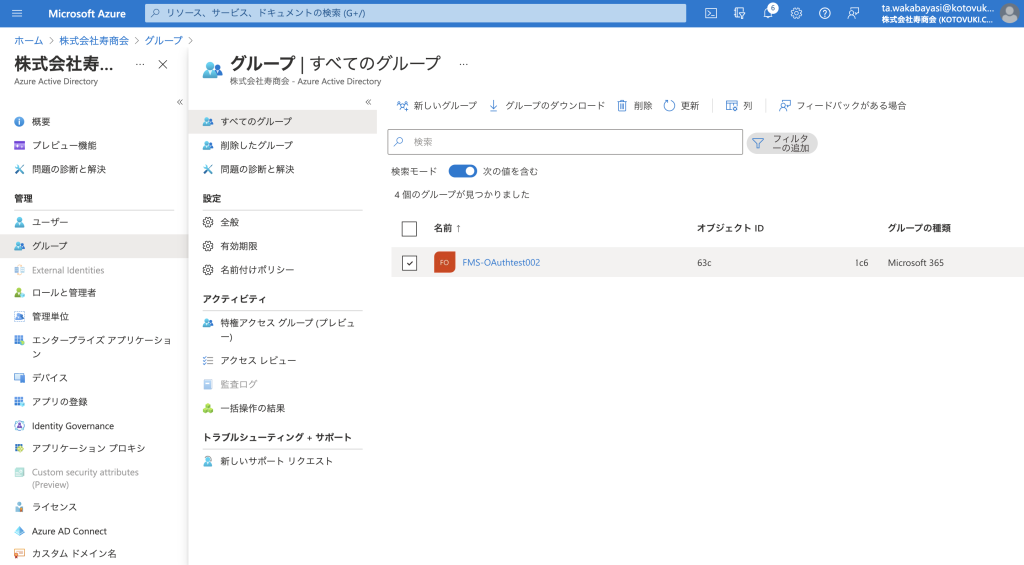1024x565 pixels.
Task: Click the プレビュー機能 icon
Action: pyautogui.click(x=20, y=145)
